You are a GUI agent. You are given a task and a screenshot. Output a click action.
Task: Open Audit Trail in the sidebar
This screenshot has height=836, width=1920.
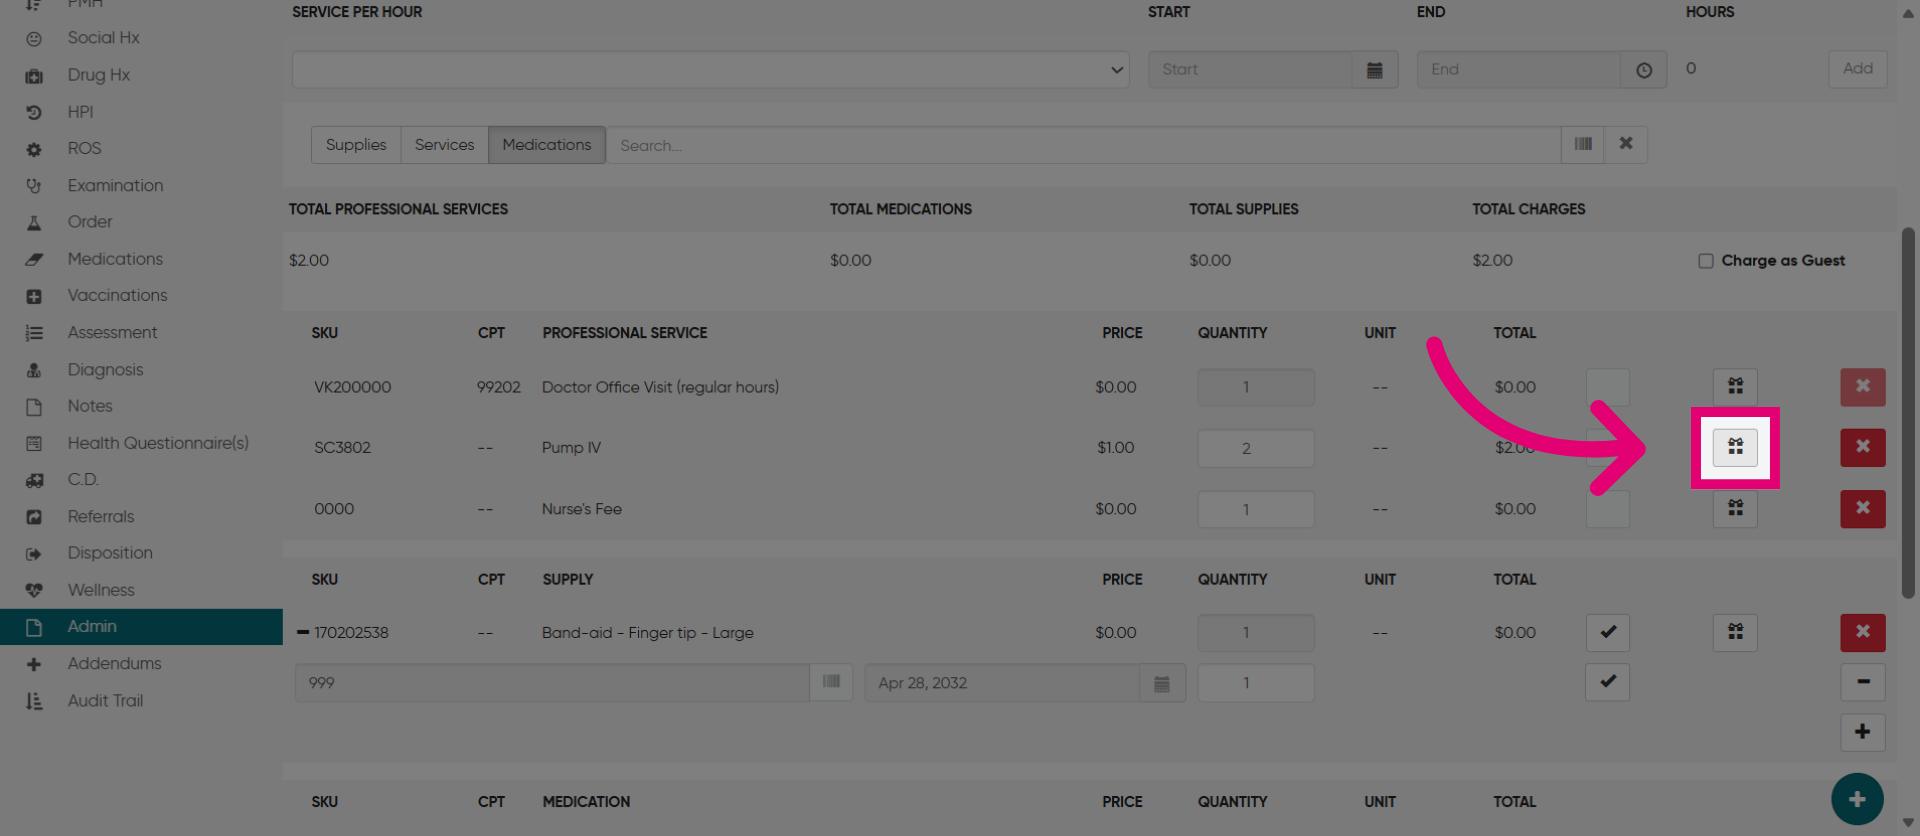(105, 700)
